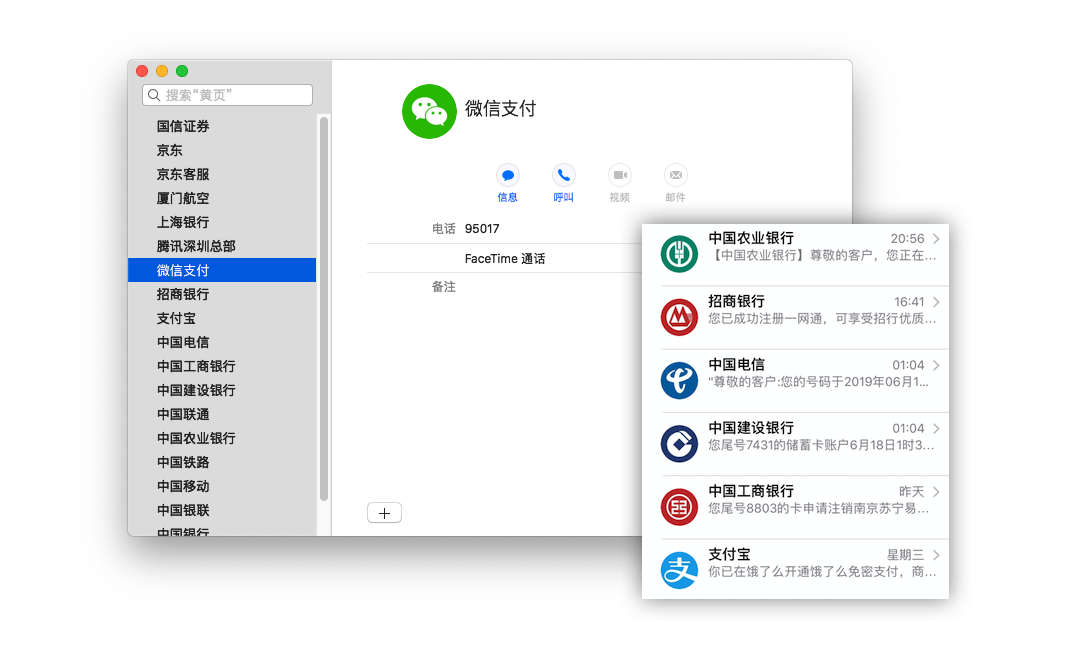Click the video (视频) camera icon
The image size is (1082, 661).
pyautogui.click(x=620, y=175)
